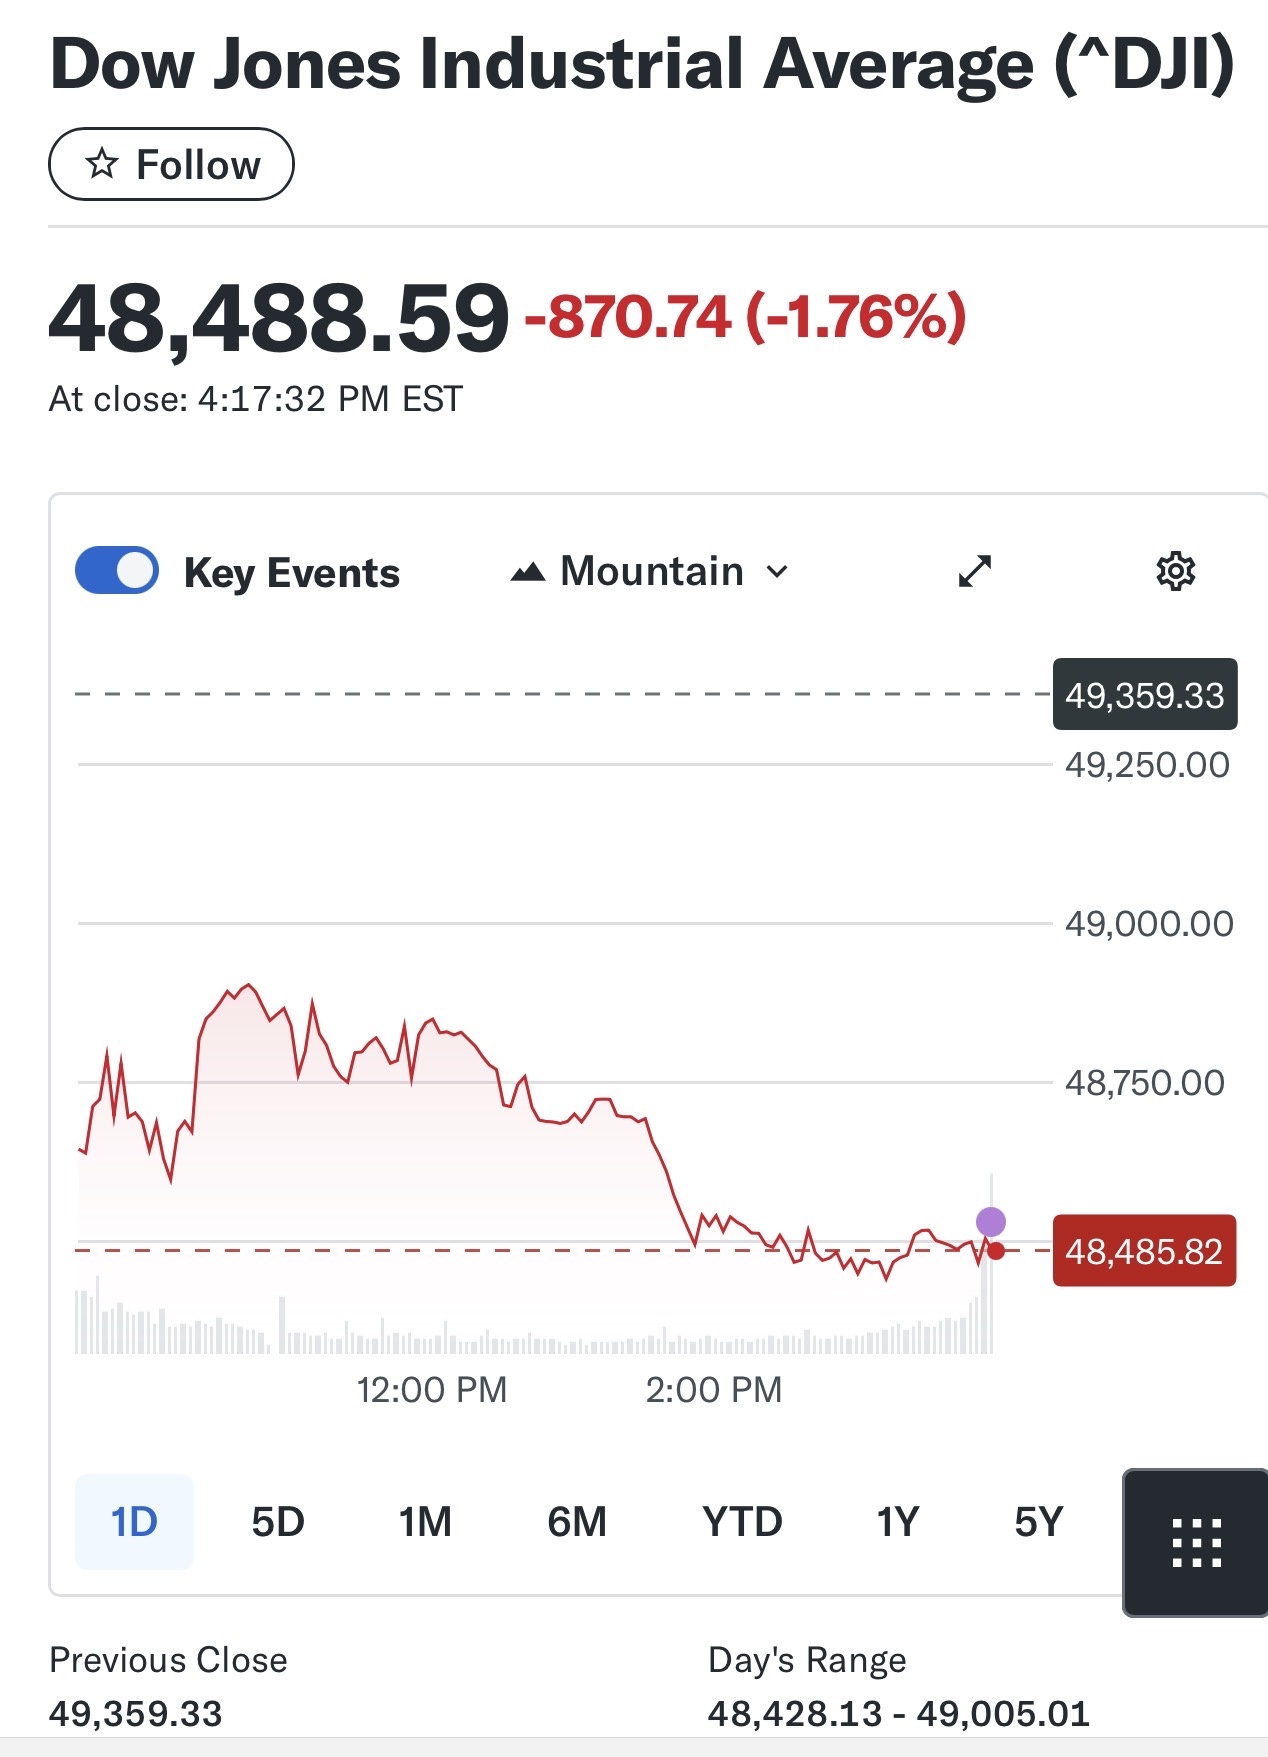Select the 1Y time range

[897, 1522]
